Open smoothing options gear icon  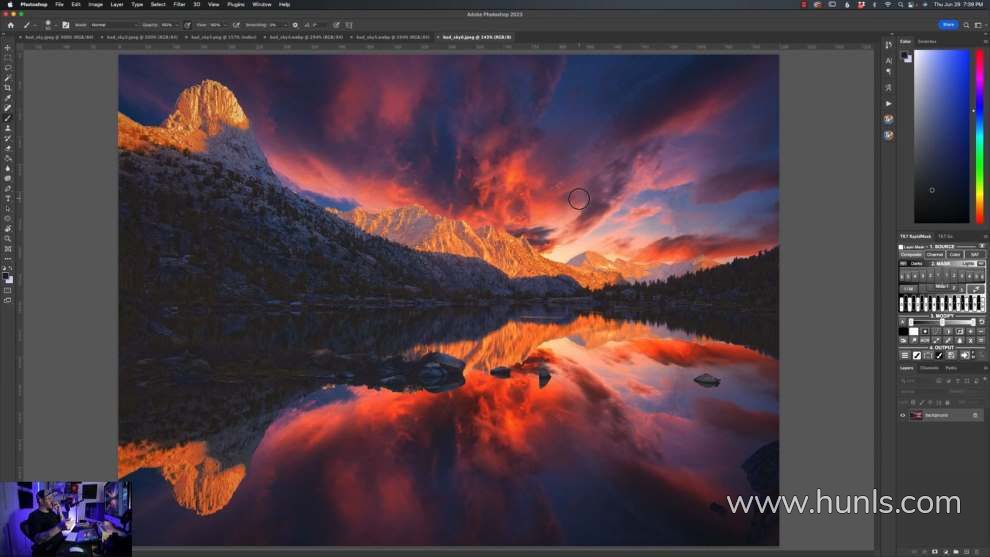click(x=295, y=25)
